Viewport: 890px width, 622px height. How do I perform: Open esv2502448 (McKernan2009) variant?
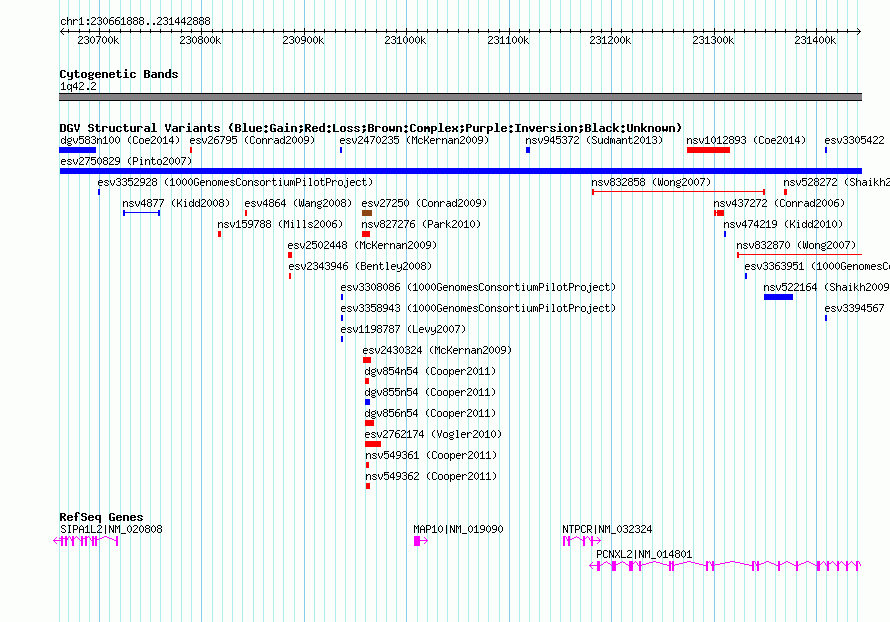point(362,245)
